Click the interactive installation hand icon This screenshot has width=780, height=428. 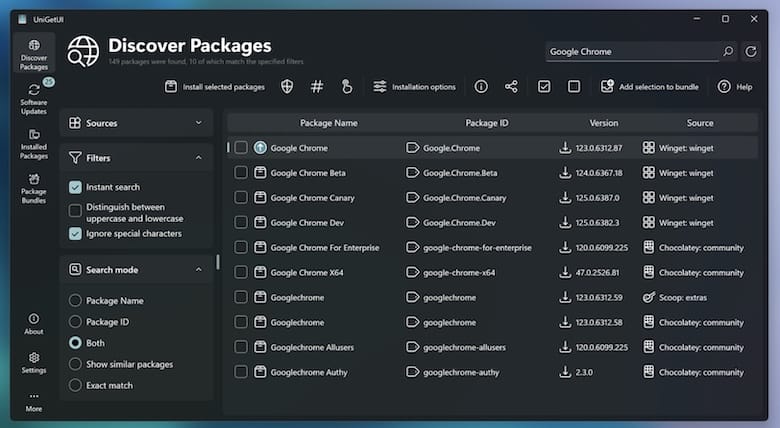click(347, 87)
